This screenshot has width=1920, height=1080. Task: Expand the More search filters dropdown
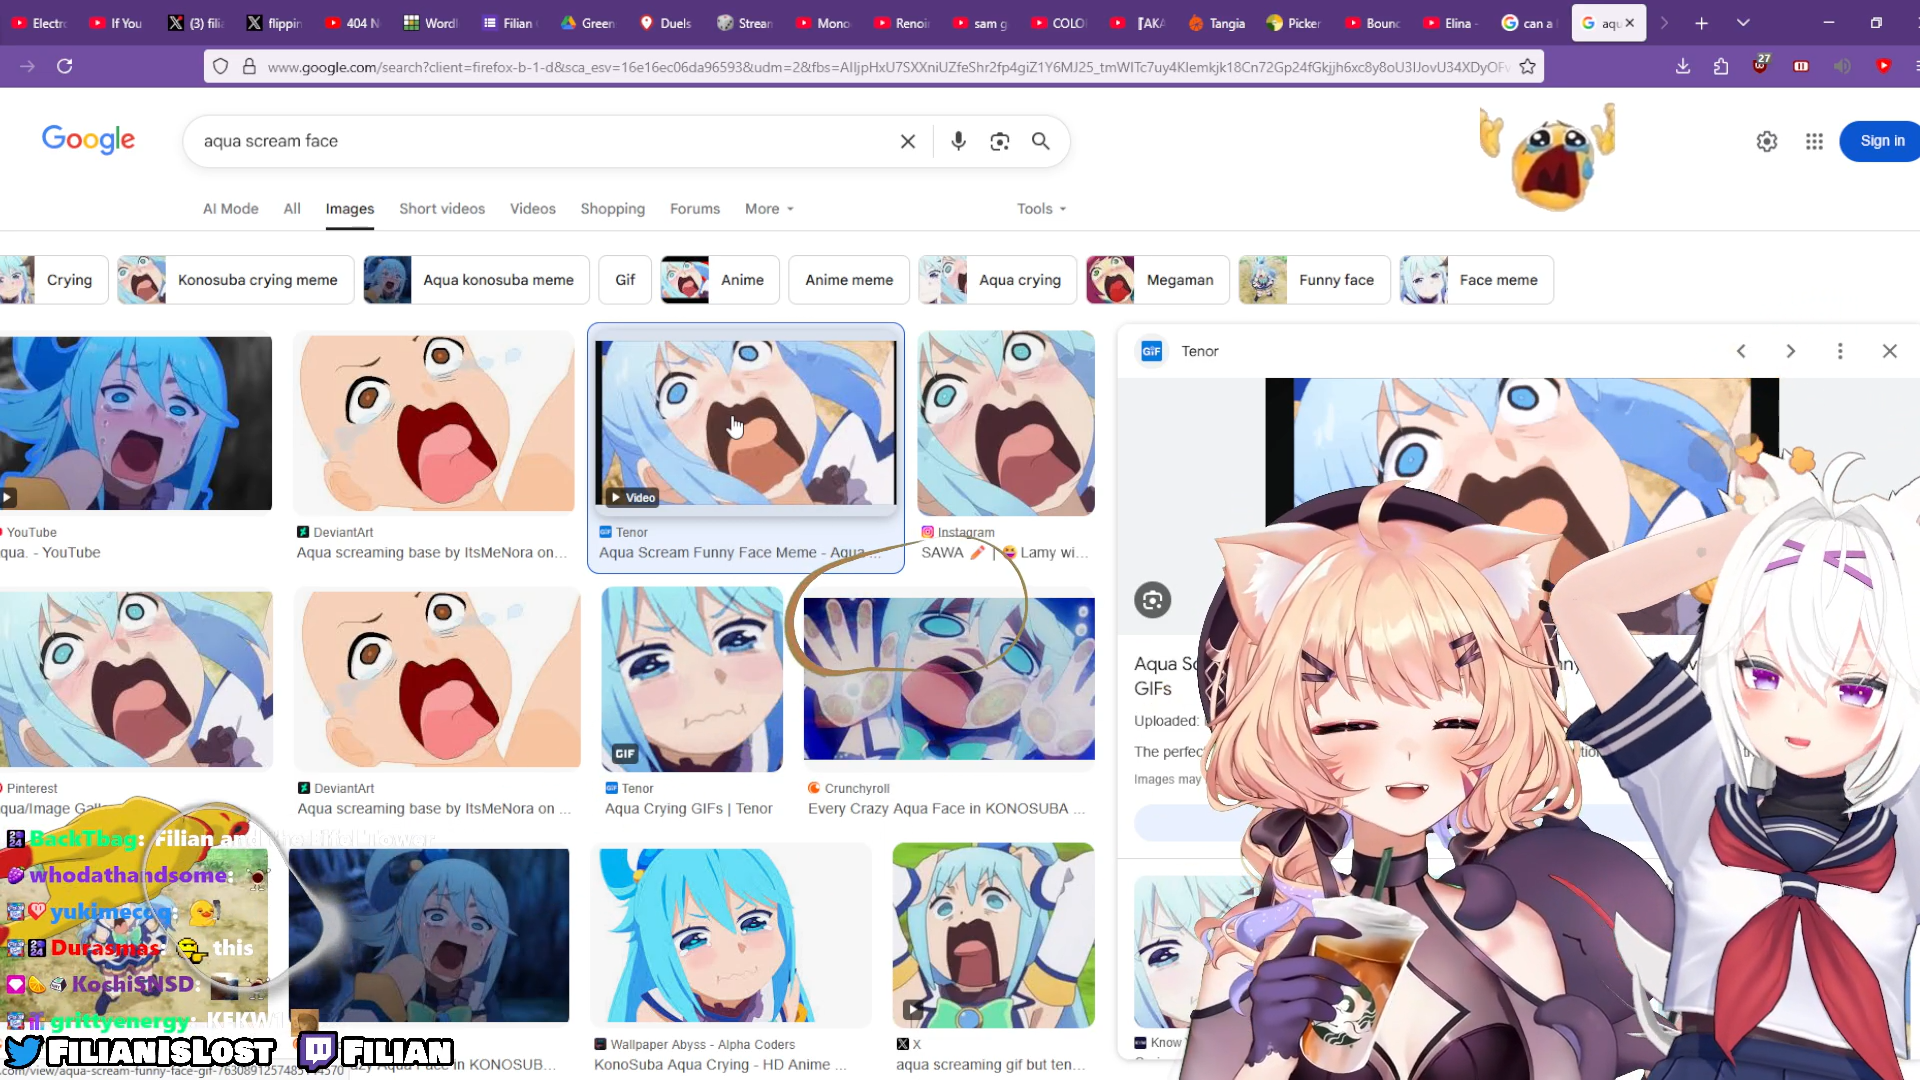(x=769, y=209)
